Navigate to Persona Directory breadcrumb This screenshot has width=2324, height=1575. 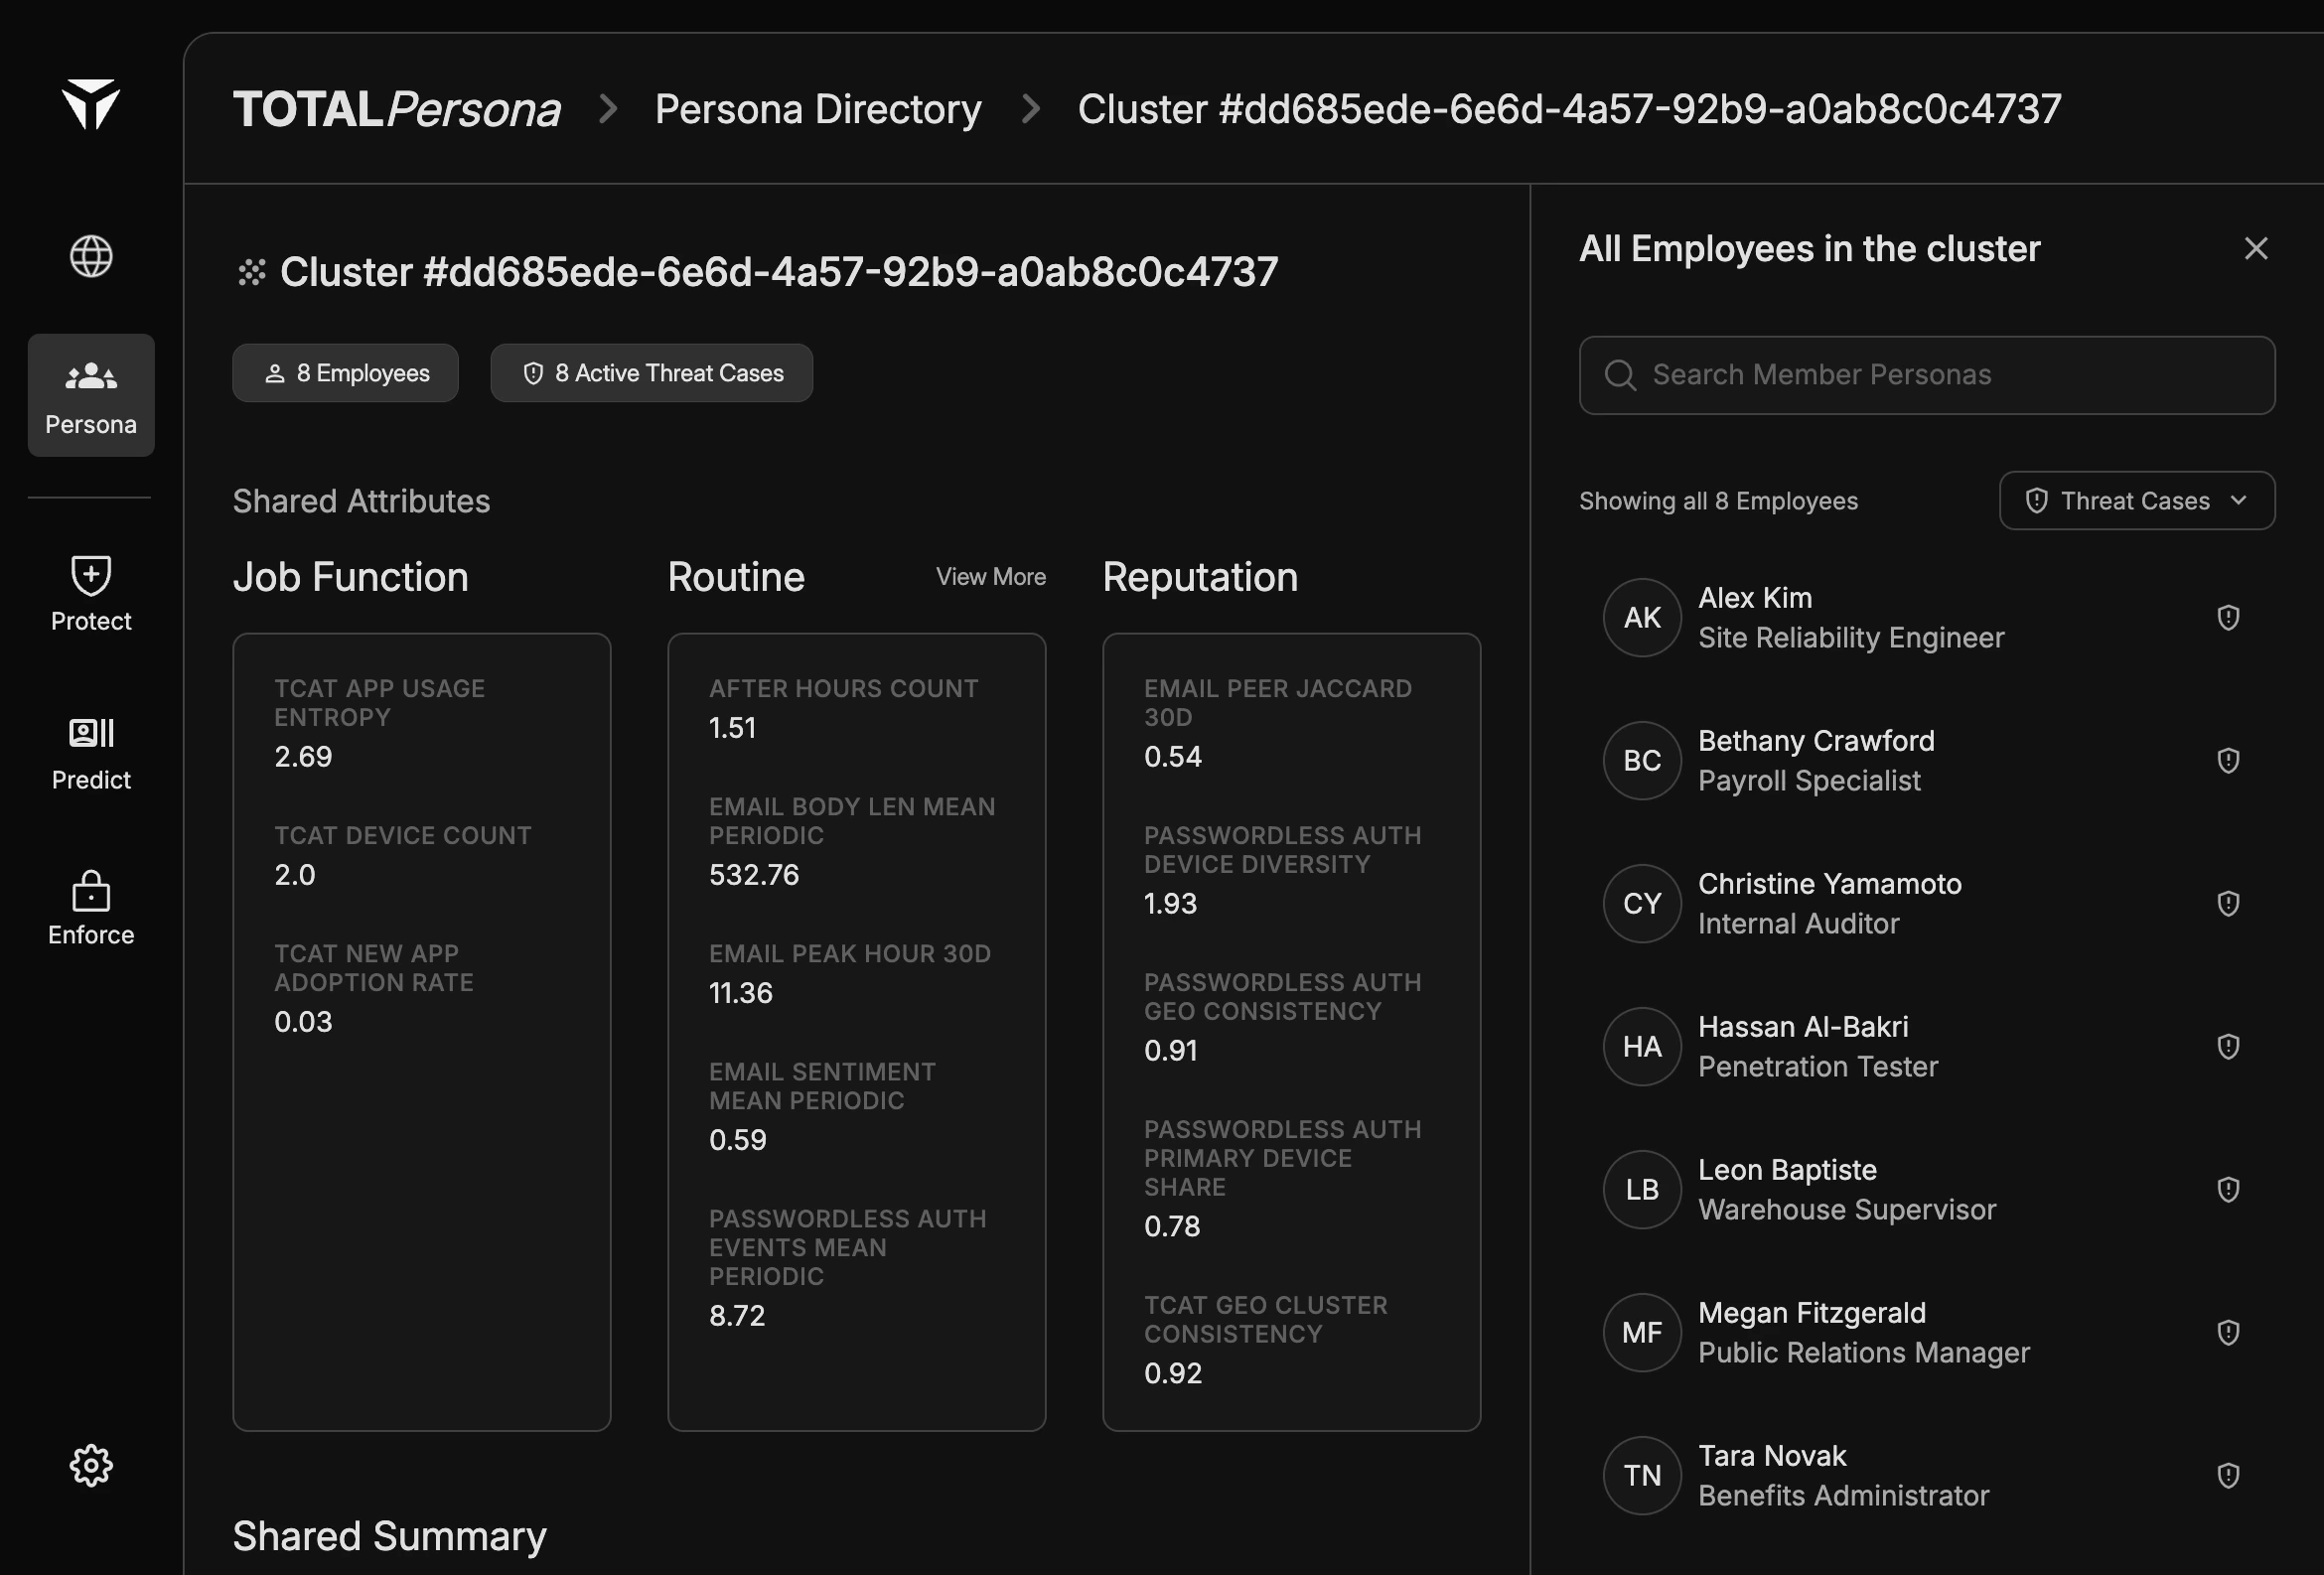pos(817,109)
